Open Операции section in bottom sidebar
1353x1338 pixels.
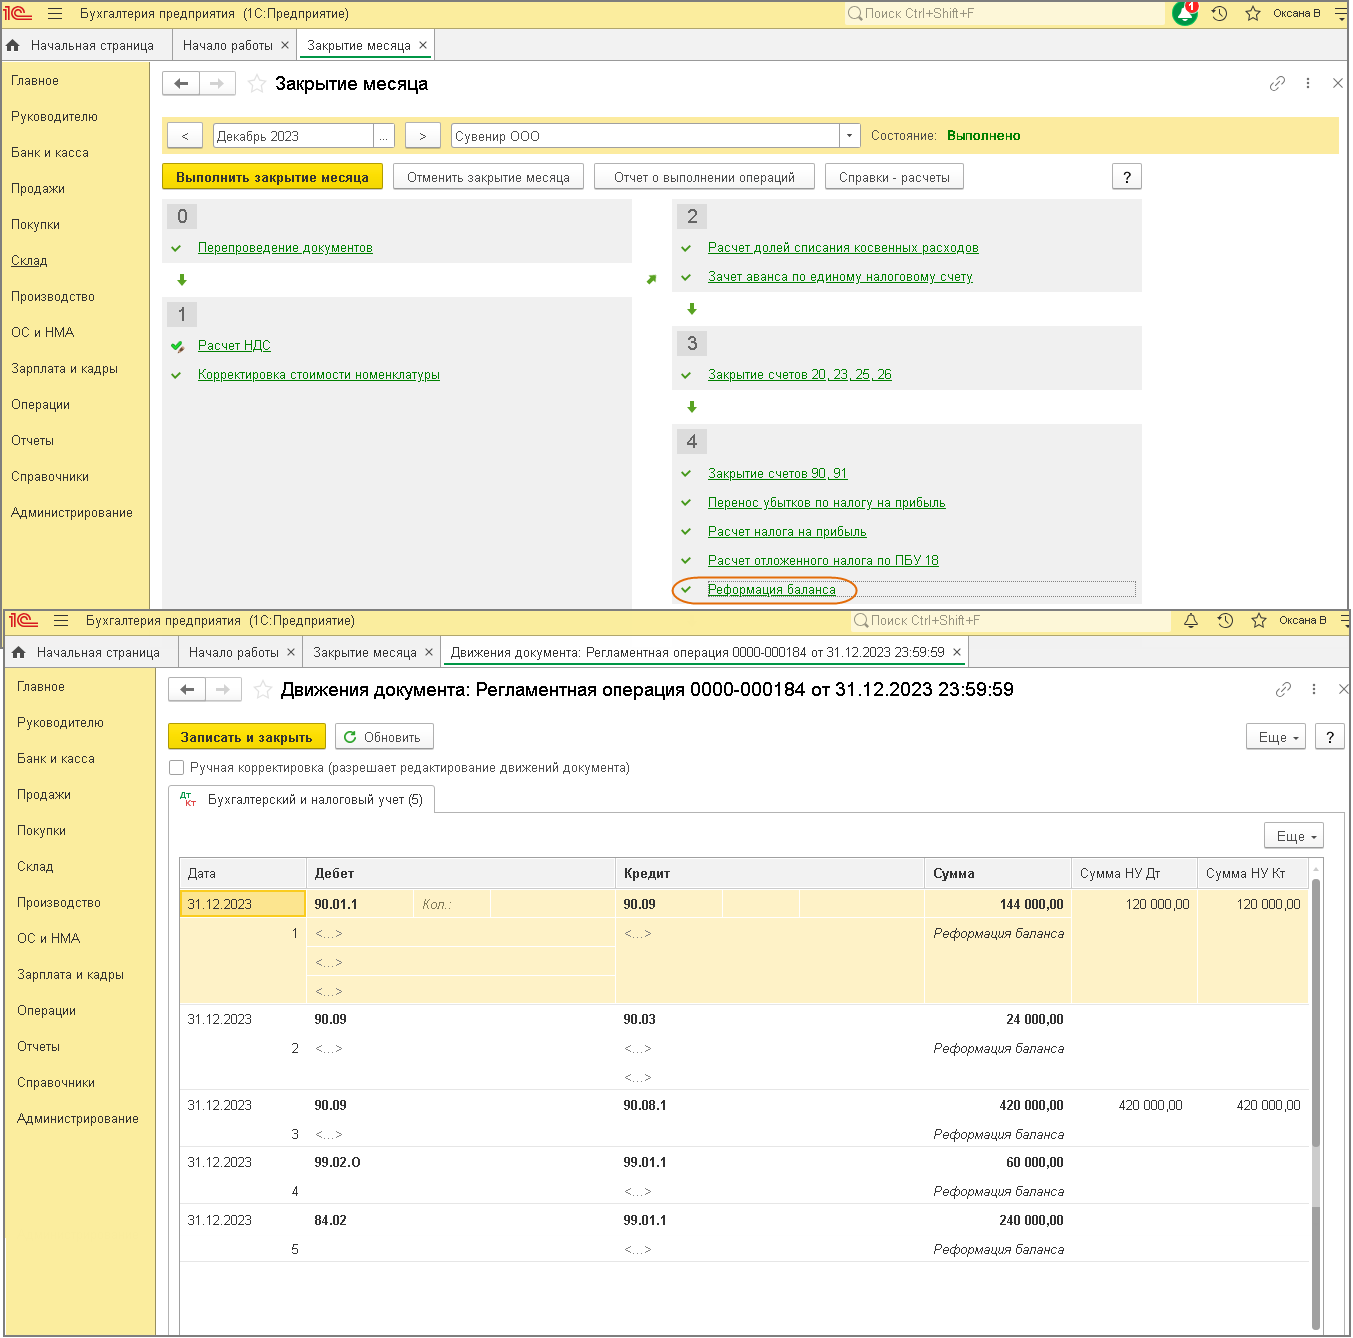coord(47,1011)
